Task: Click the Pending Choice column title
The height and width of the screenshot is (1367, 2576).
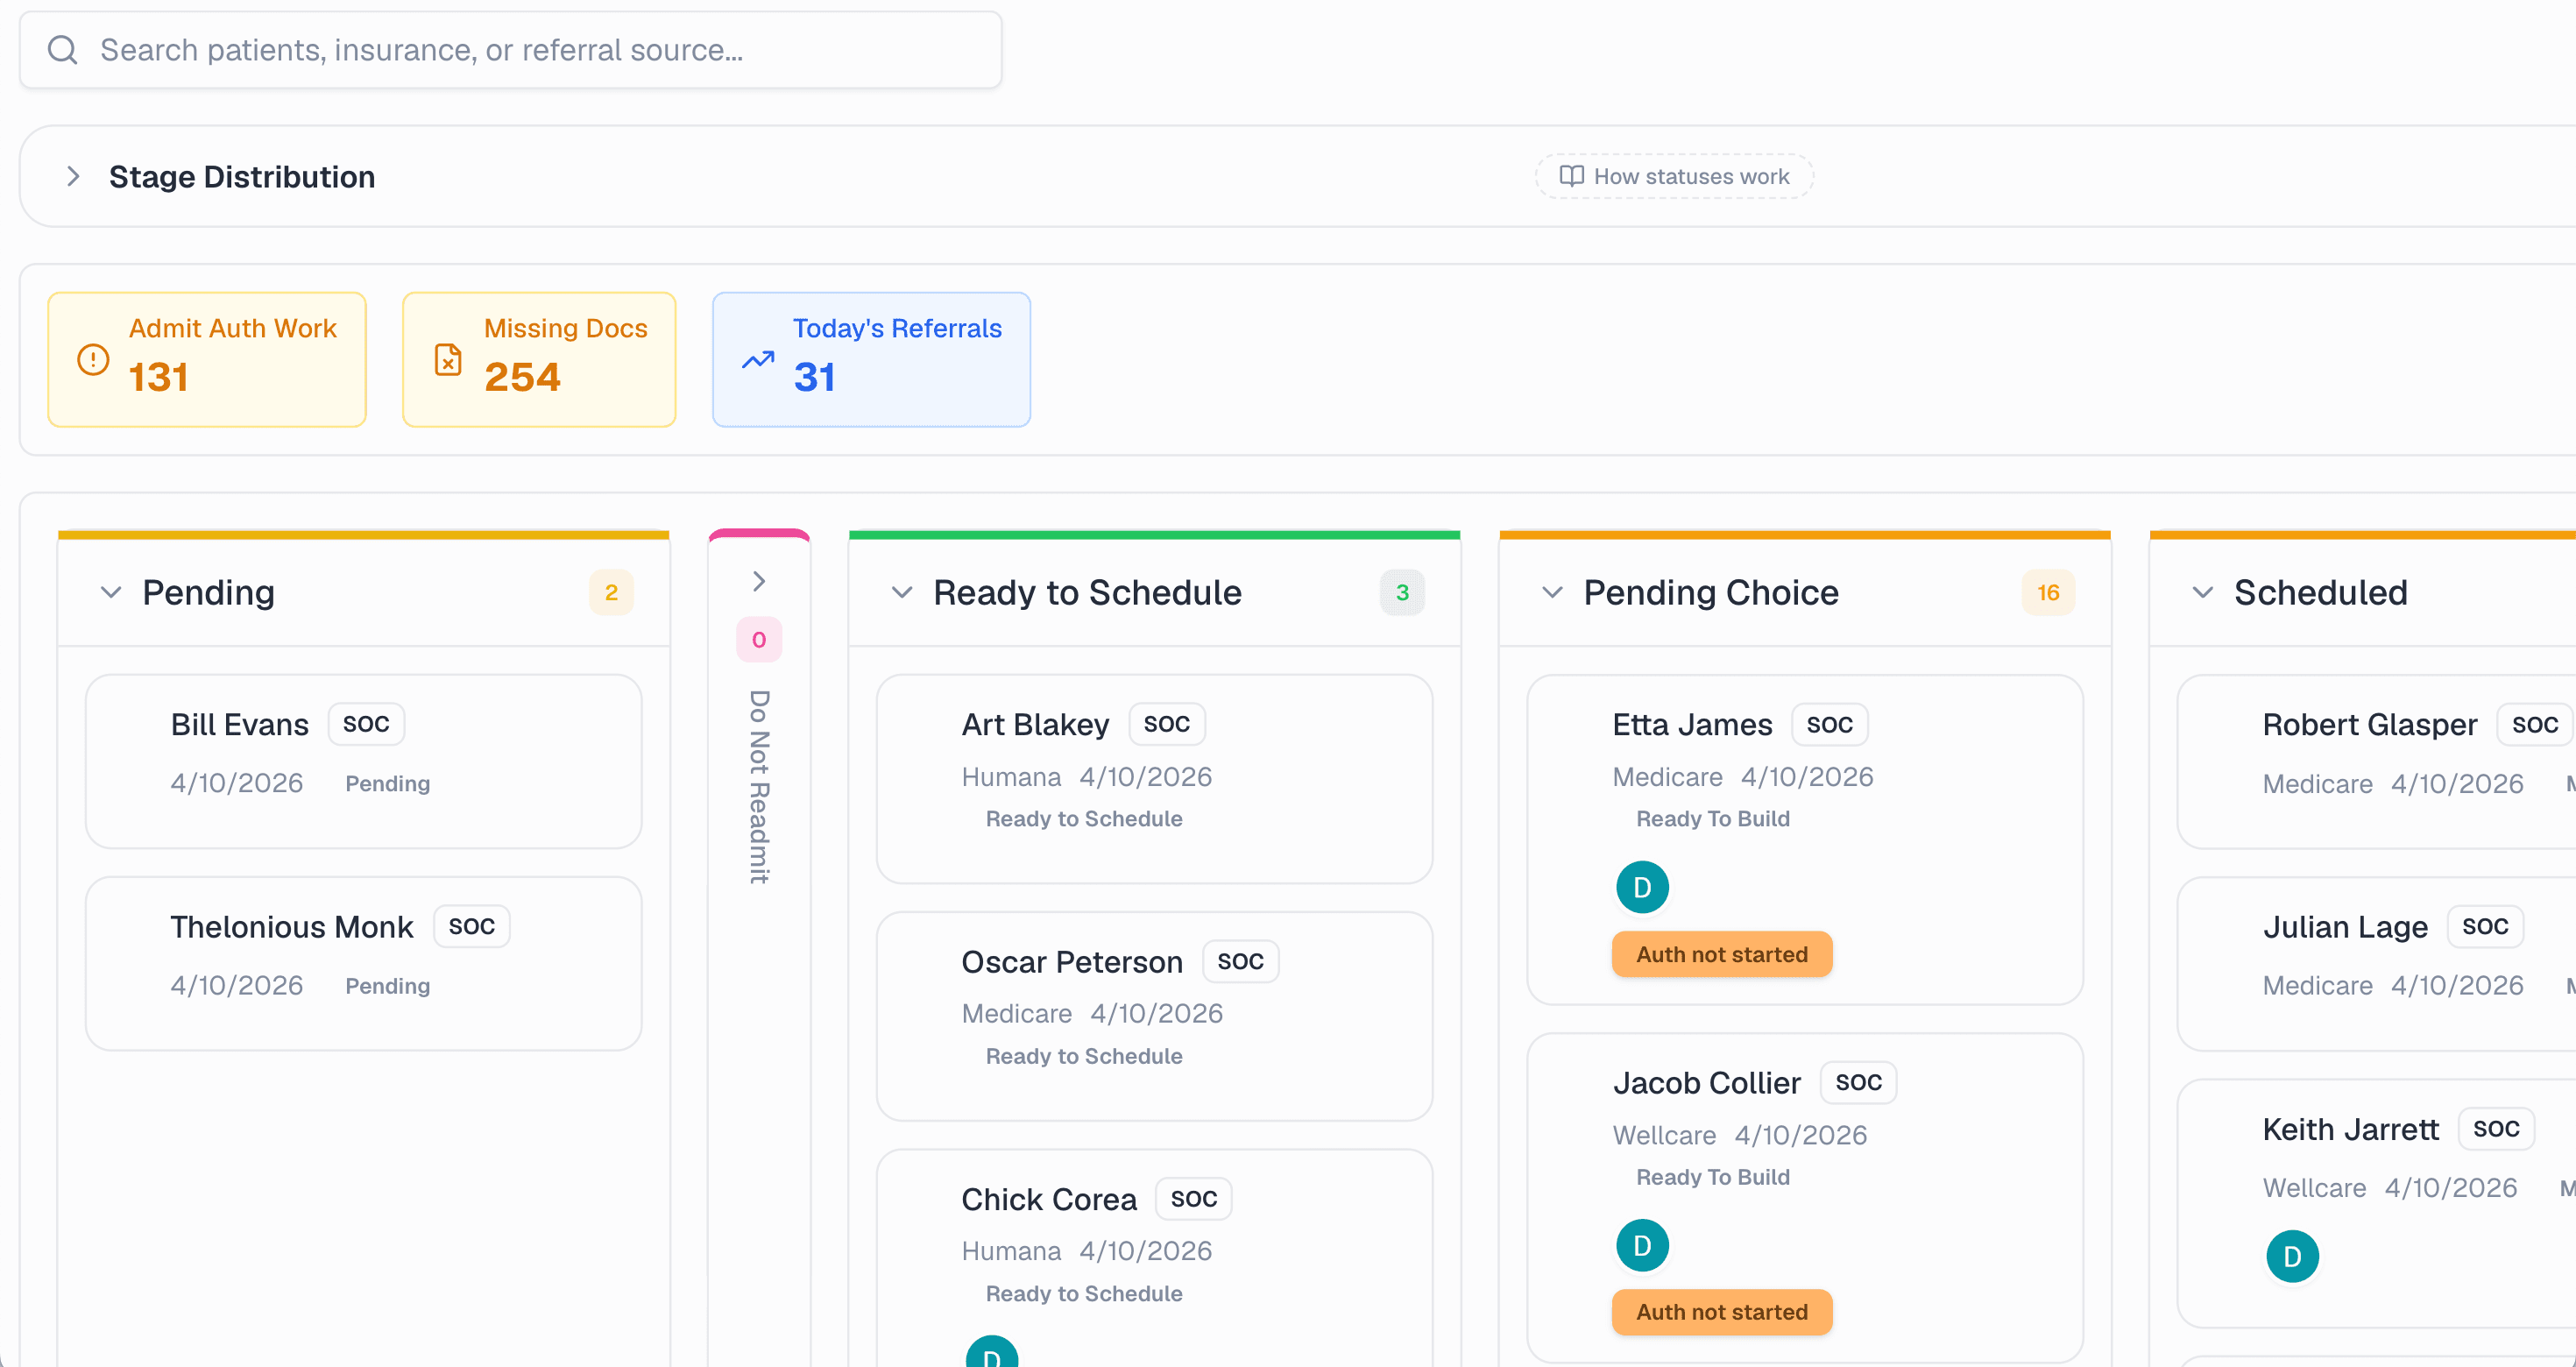Action: [1711, 593]
